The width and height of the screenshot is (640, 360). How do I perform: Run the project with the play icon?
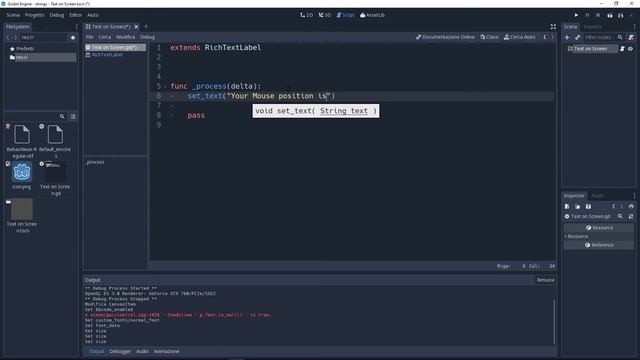[576, 15]
